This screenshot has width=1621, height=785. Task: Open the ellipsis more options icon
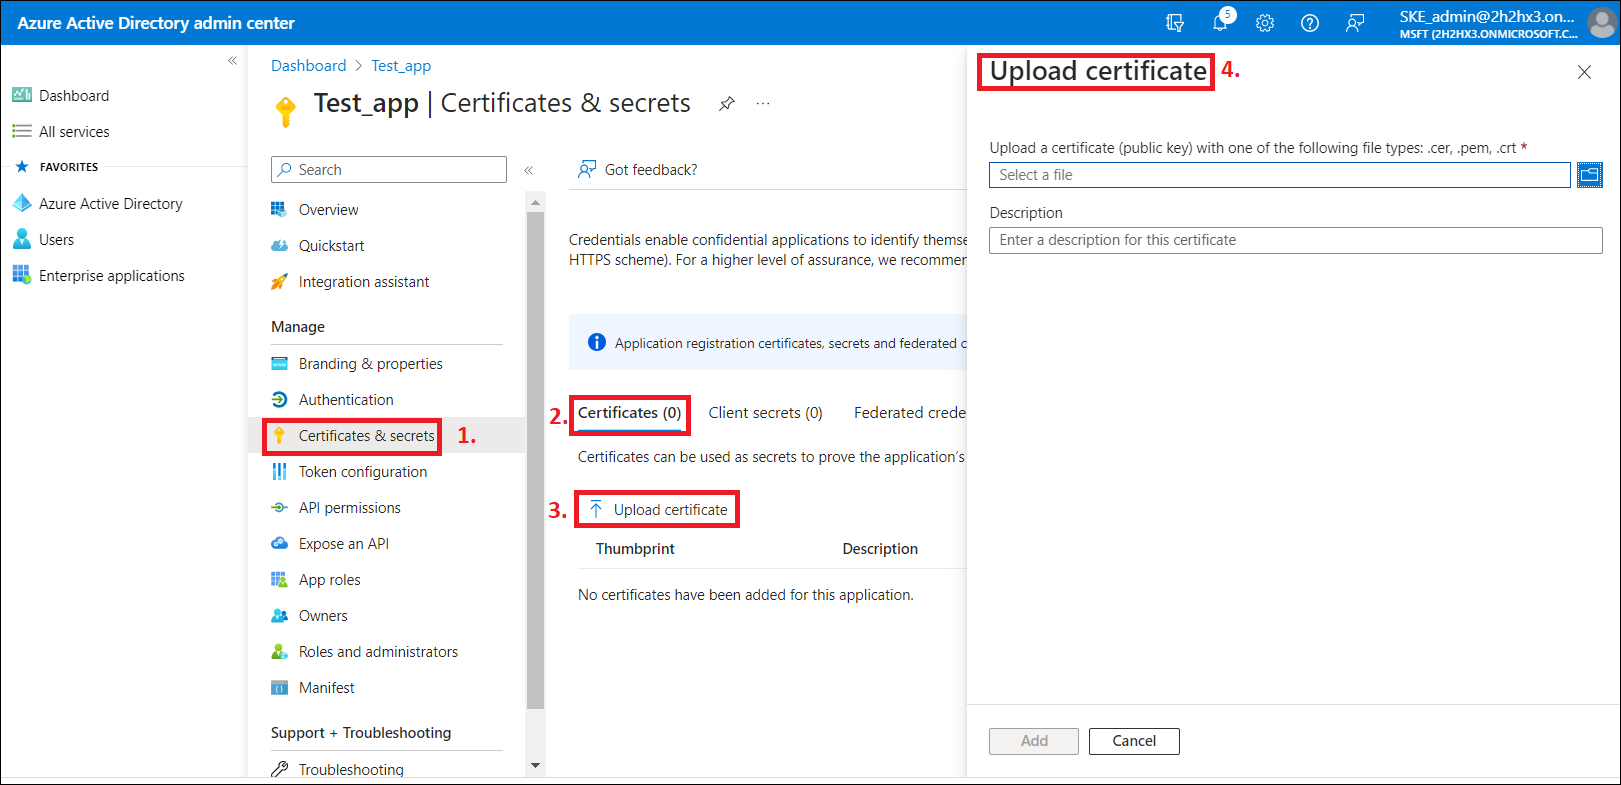(x=763, y=104)
